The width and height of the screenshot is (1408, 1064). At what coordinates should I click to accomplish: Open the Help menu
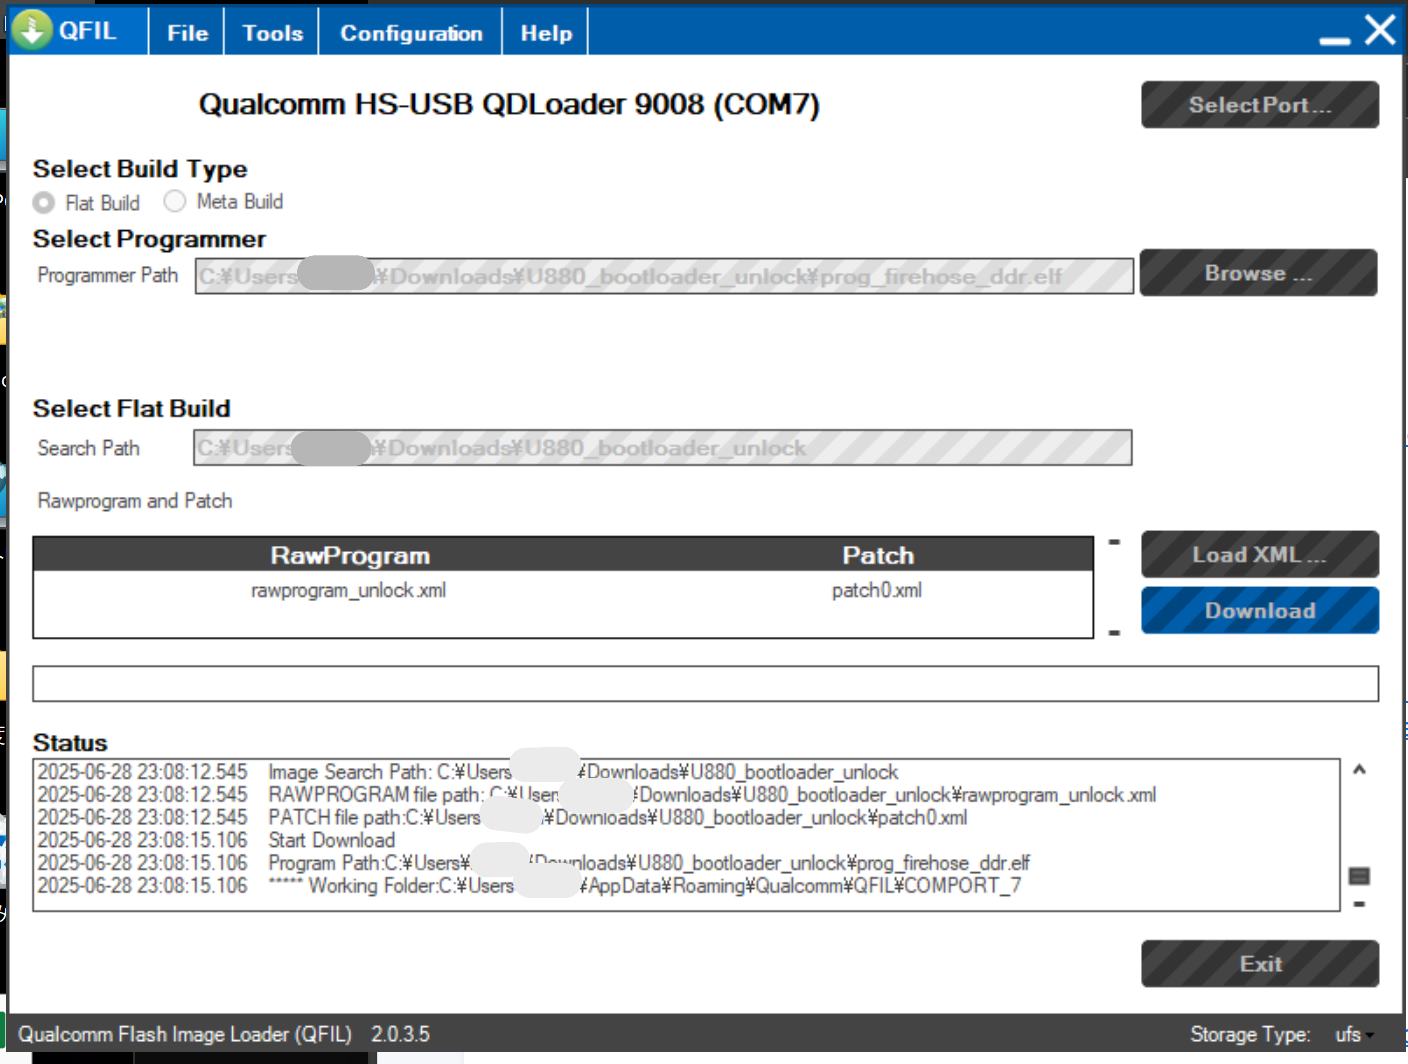pyautogui.click(x=546, y=33)
